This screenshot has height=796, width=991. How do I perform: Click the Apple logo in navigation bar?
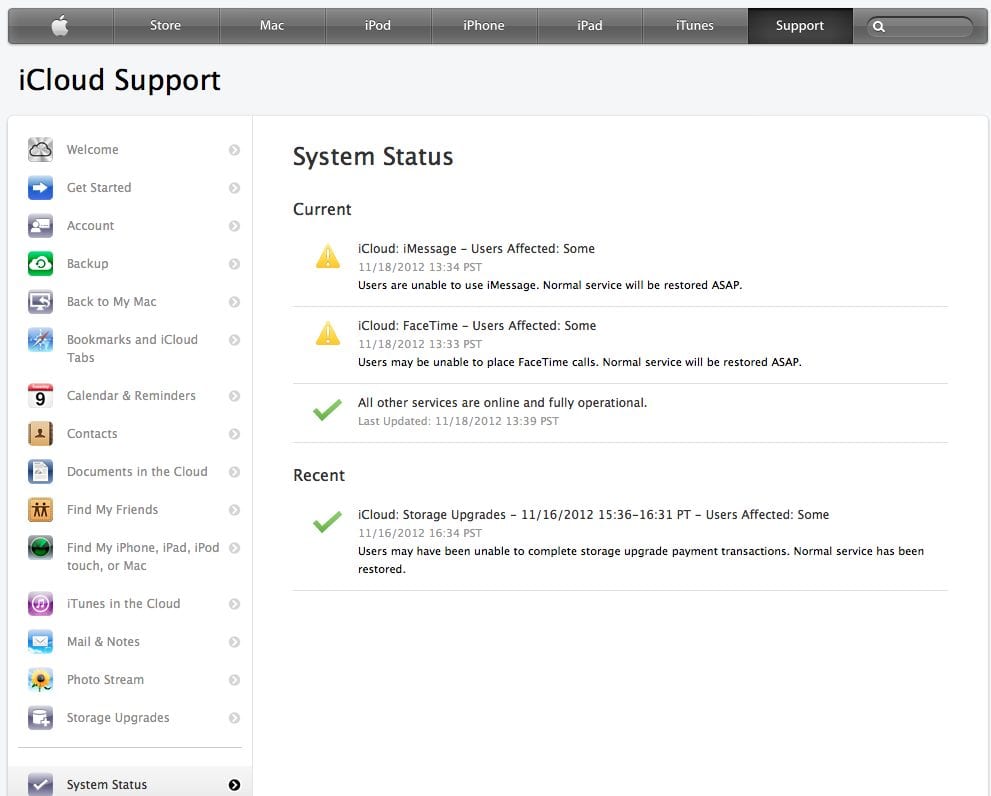(60, 26)
